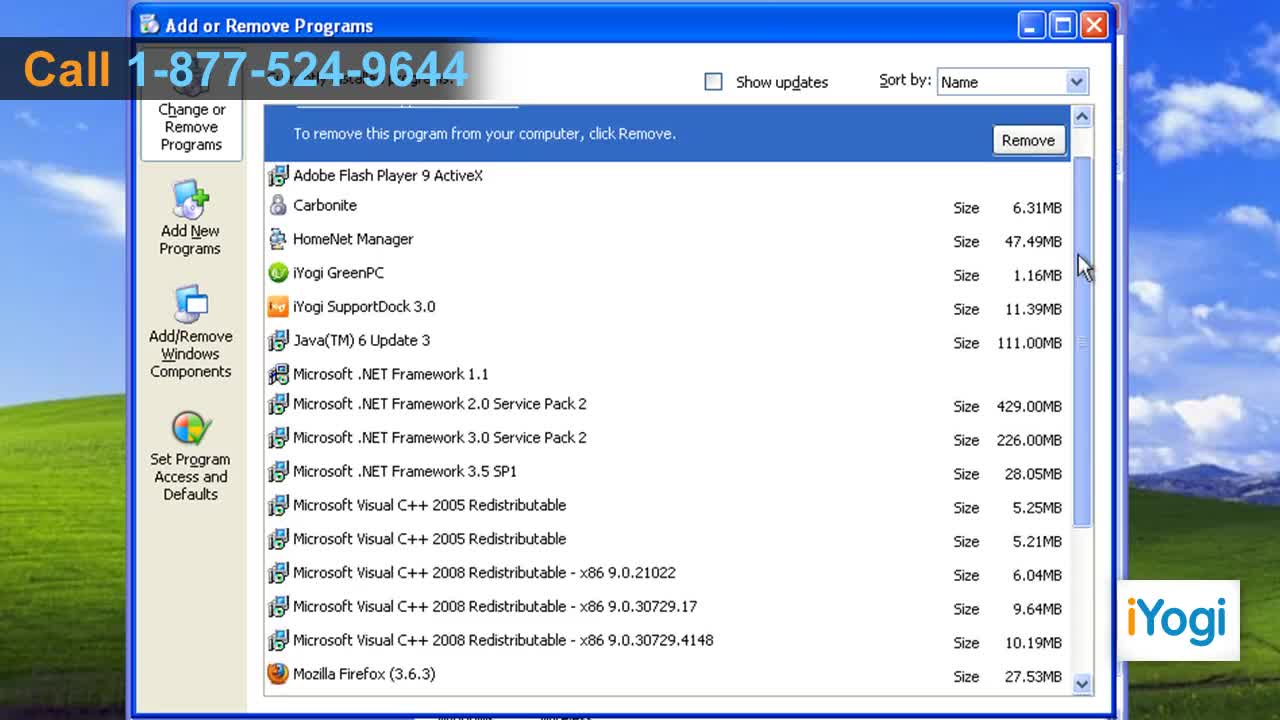This screenshot has height=720, width=1280.
Task: Click the Sort by label
Action: [905, 81]
